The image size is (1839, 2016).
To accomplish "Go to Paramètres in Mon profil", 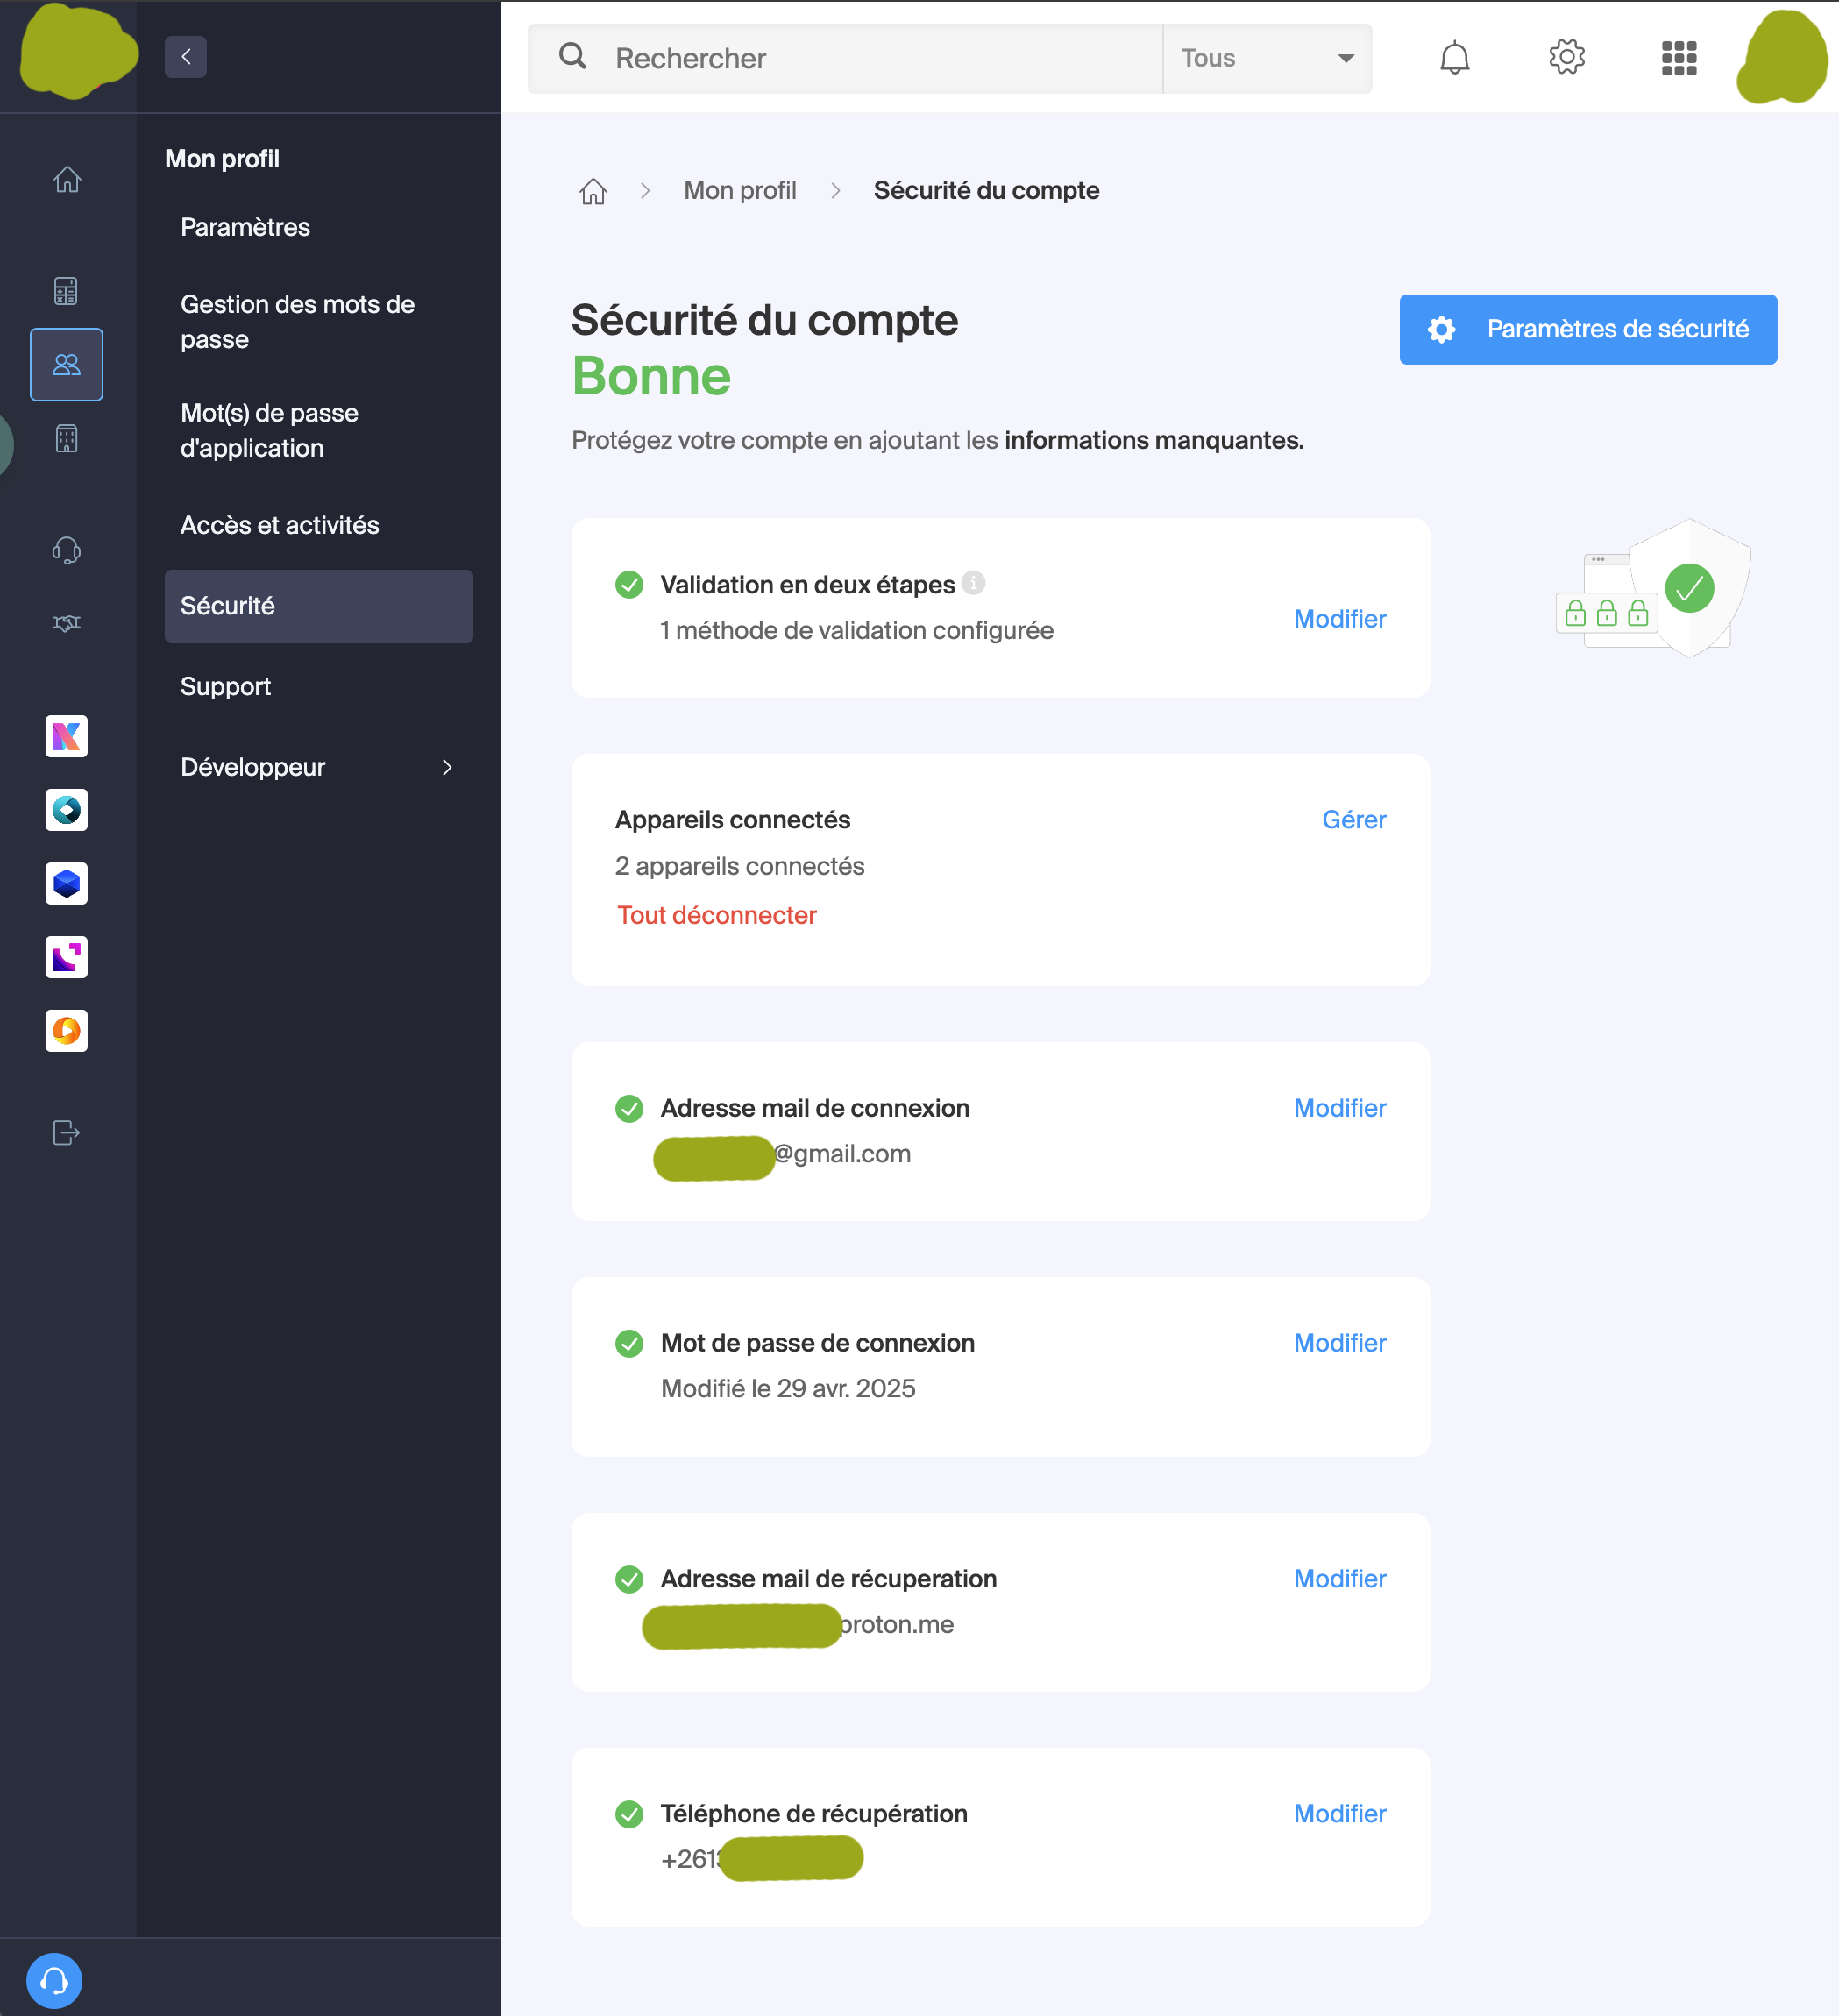I will 245,227.
